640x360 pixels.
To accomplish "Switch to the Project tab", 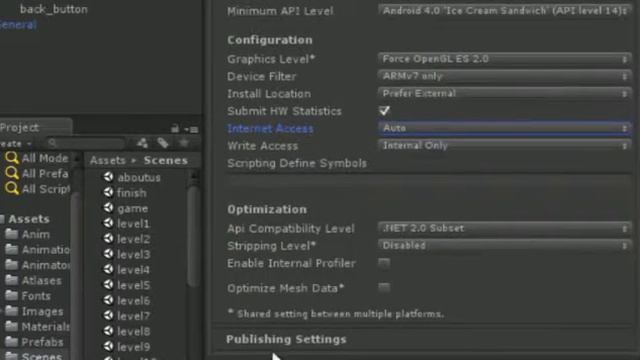I will [x=35, y=127].
